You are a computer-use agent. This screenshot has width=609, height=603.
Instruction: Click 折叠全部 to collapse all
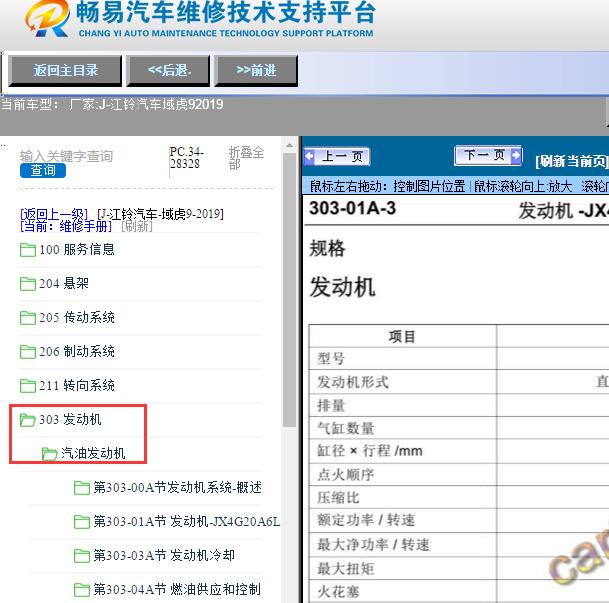coord(246,158)
